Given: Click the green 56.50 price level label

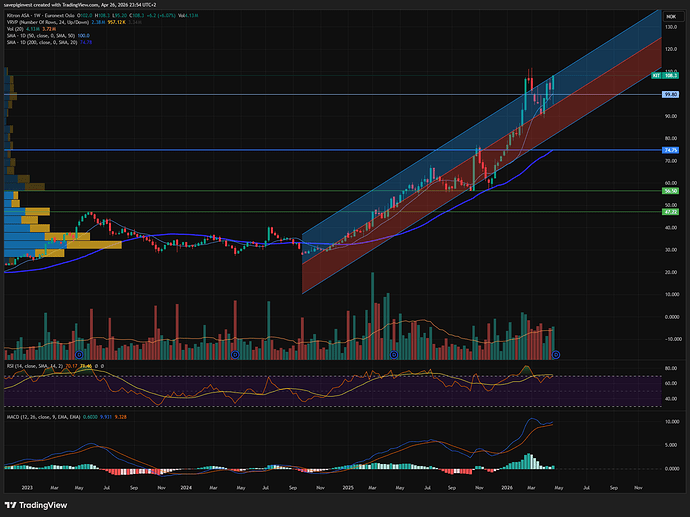Looking at the screenshot, I should (x=671, y=190).
